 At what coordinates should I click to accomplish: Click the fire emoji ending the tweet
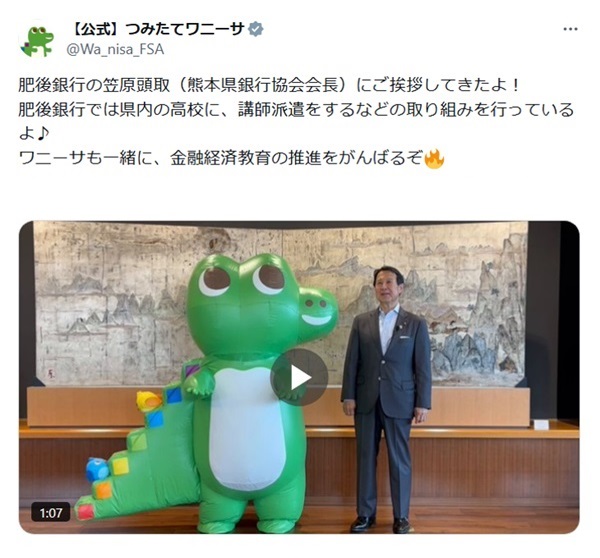click(434, 158)
